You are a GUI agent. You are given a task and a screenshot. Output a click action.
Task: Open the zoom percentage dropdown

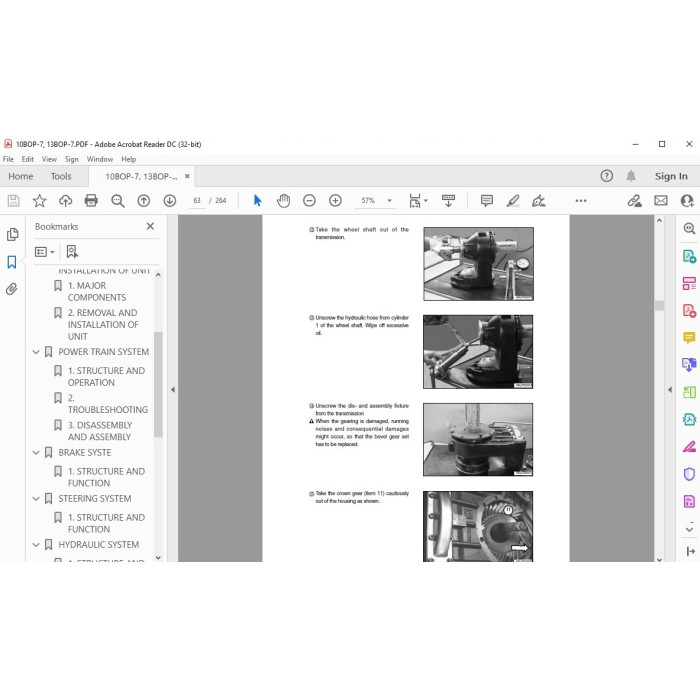point(389,201)
